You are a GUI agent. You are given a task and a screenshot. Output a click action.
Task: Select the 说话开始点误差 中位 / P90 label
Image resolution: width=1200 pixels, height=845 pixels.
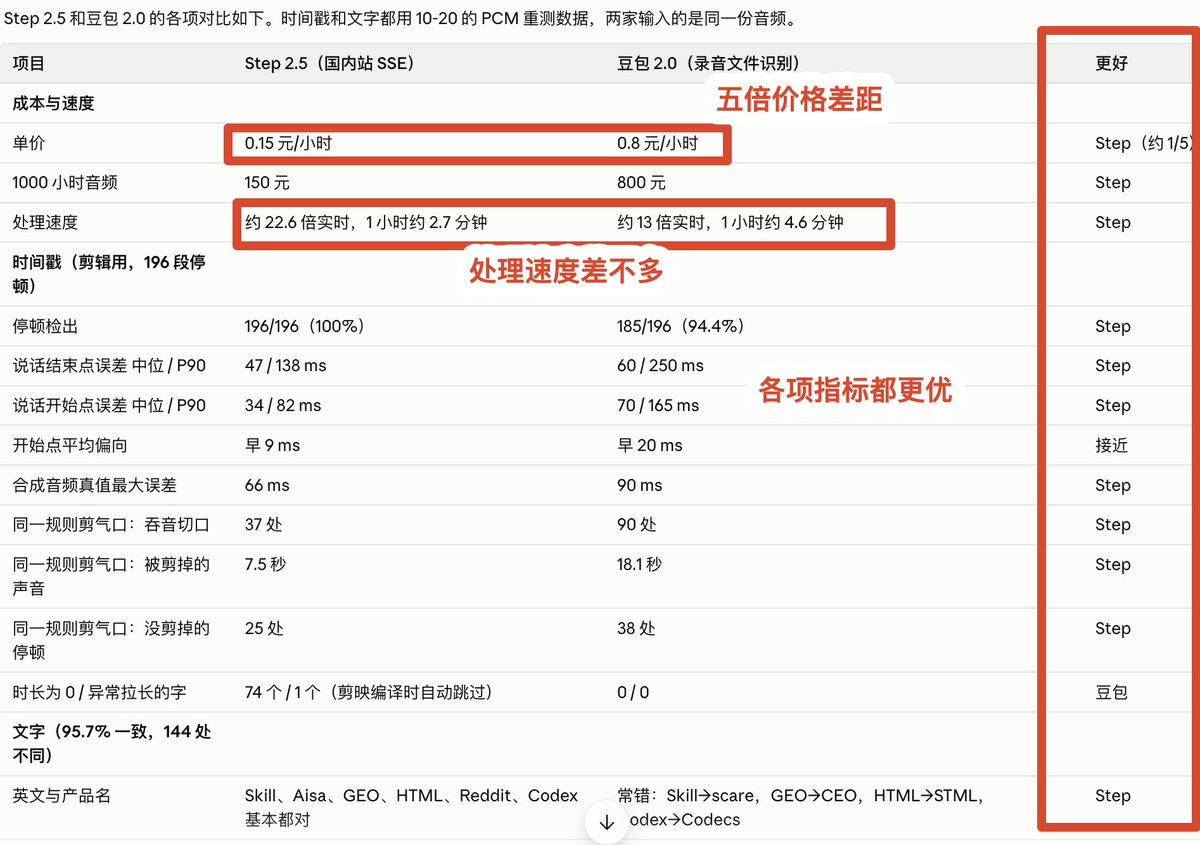109,405
